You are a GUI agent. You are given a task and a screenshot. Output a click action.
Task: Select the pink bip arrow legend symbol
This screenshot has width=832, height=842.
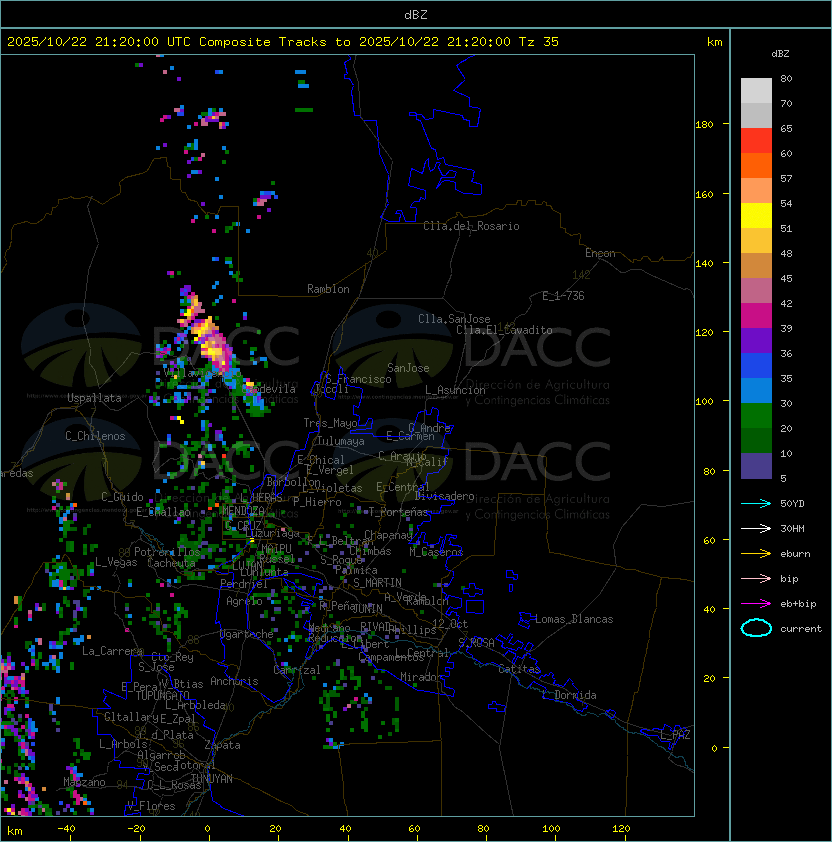756,578
